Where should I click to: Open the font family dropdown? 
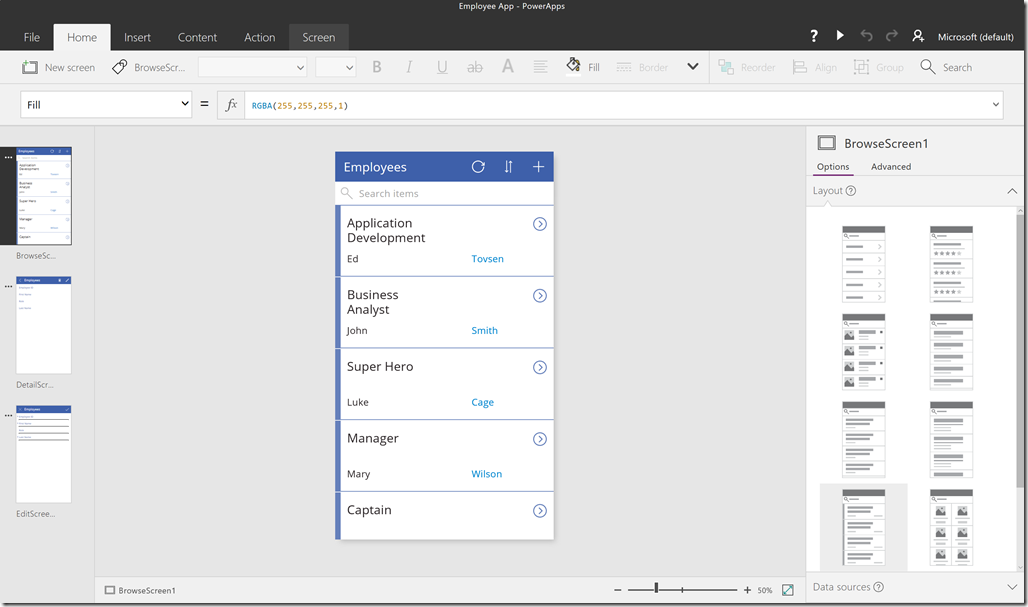[x=252, y=67]
